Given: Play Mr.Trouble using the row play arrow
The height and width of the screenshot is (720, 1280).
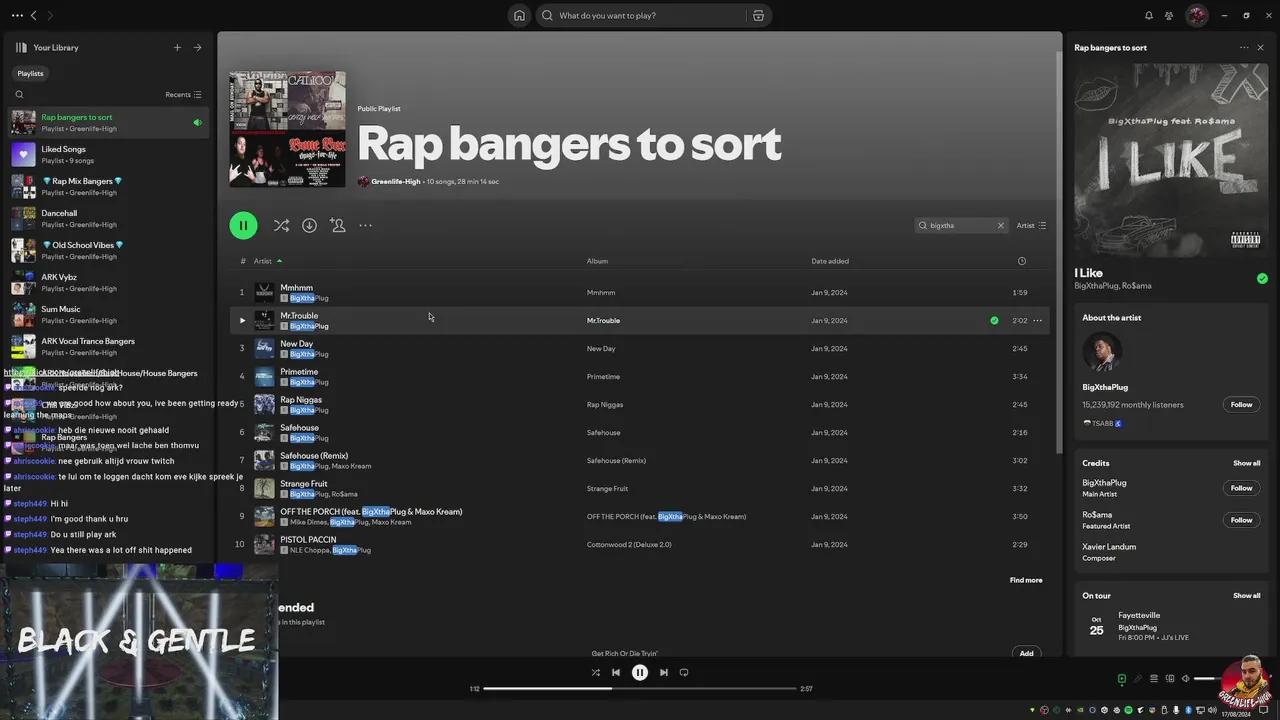Looking at the screenshot, I should click(241, 320).
